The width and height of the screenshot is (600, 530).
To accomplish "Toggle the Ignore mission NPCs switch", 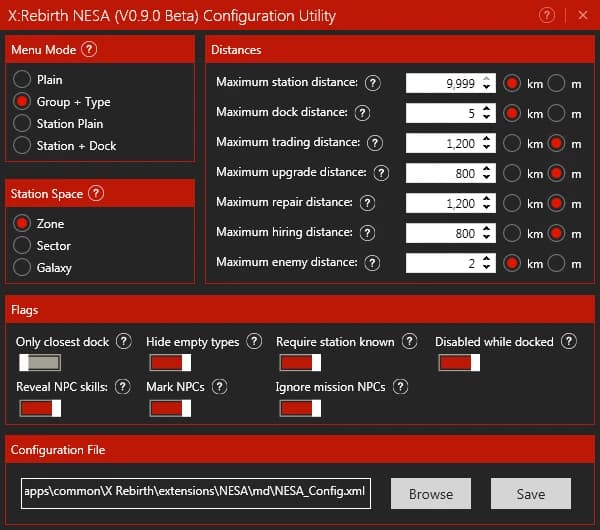I will (x=300, y=408).
